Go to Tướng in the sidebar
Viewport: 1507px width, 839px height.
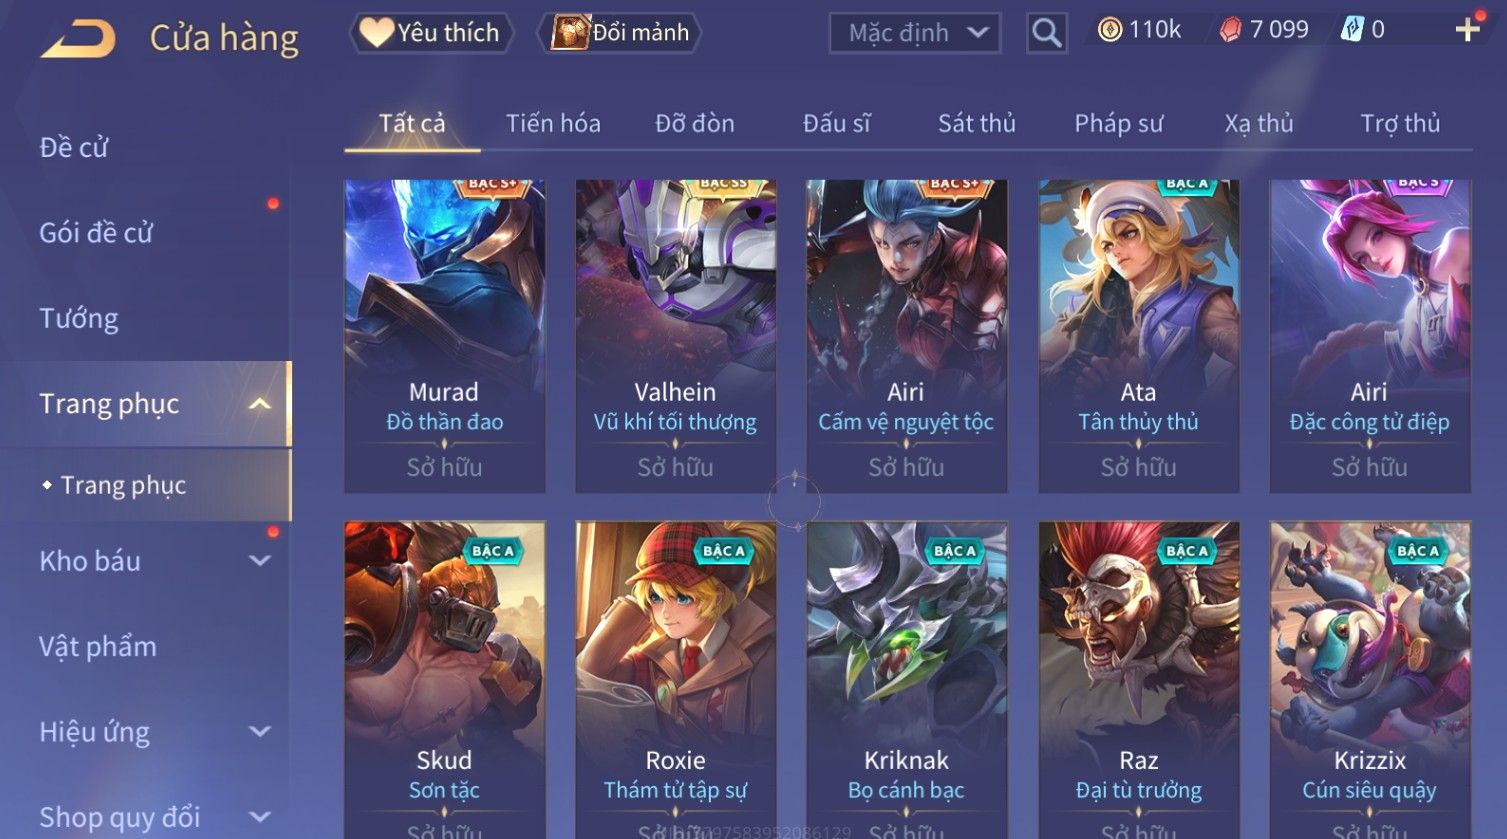pyautogui.click(x=79, y=319)
